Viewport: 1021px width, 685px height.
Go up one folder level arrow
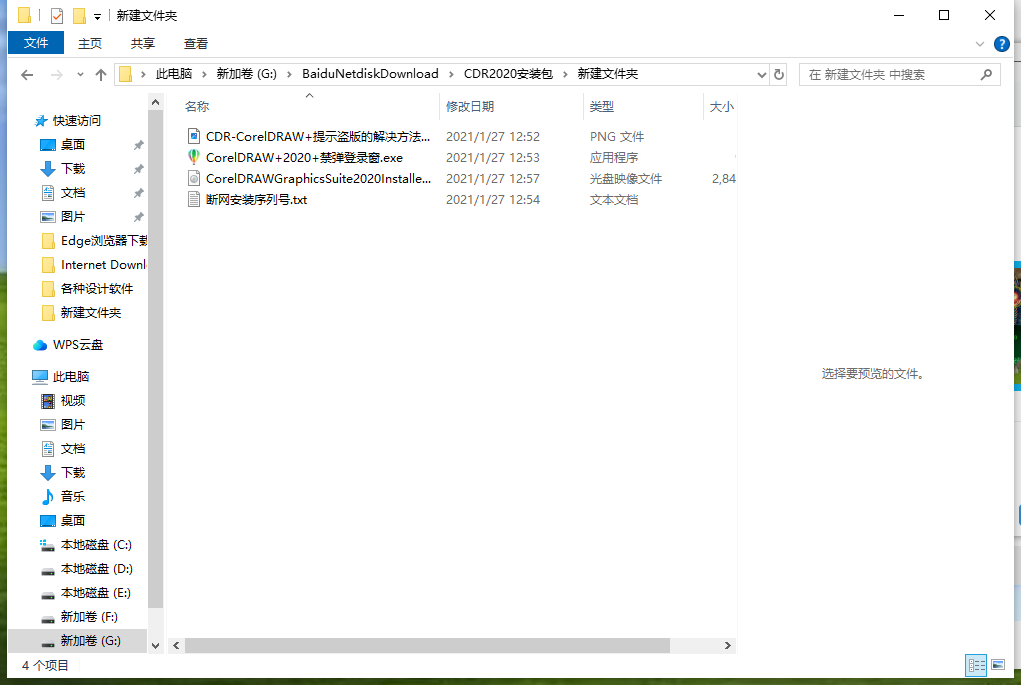tap(101, 75)
